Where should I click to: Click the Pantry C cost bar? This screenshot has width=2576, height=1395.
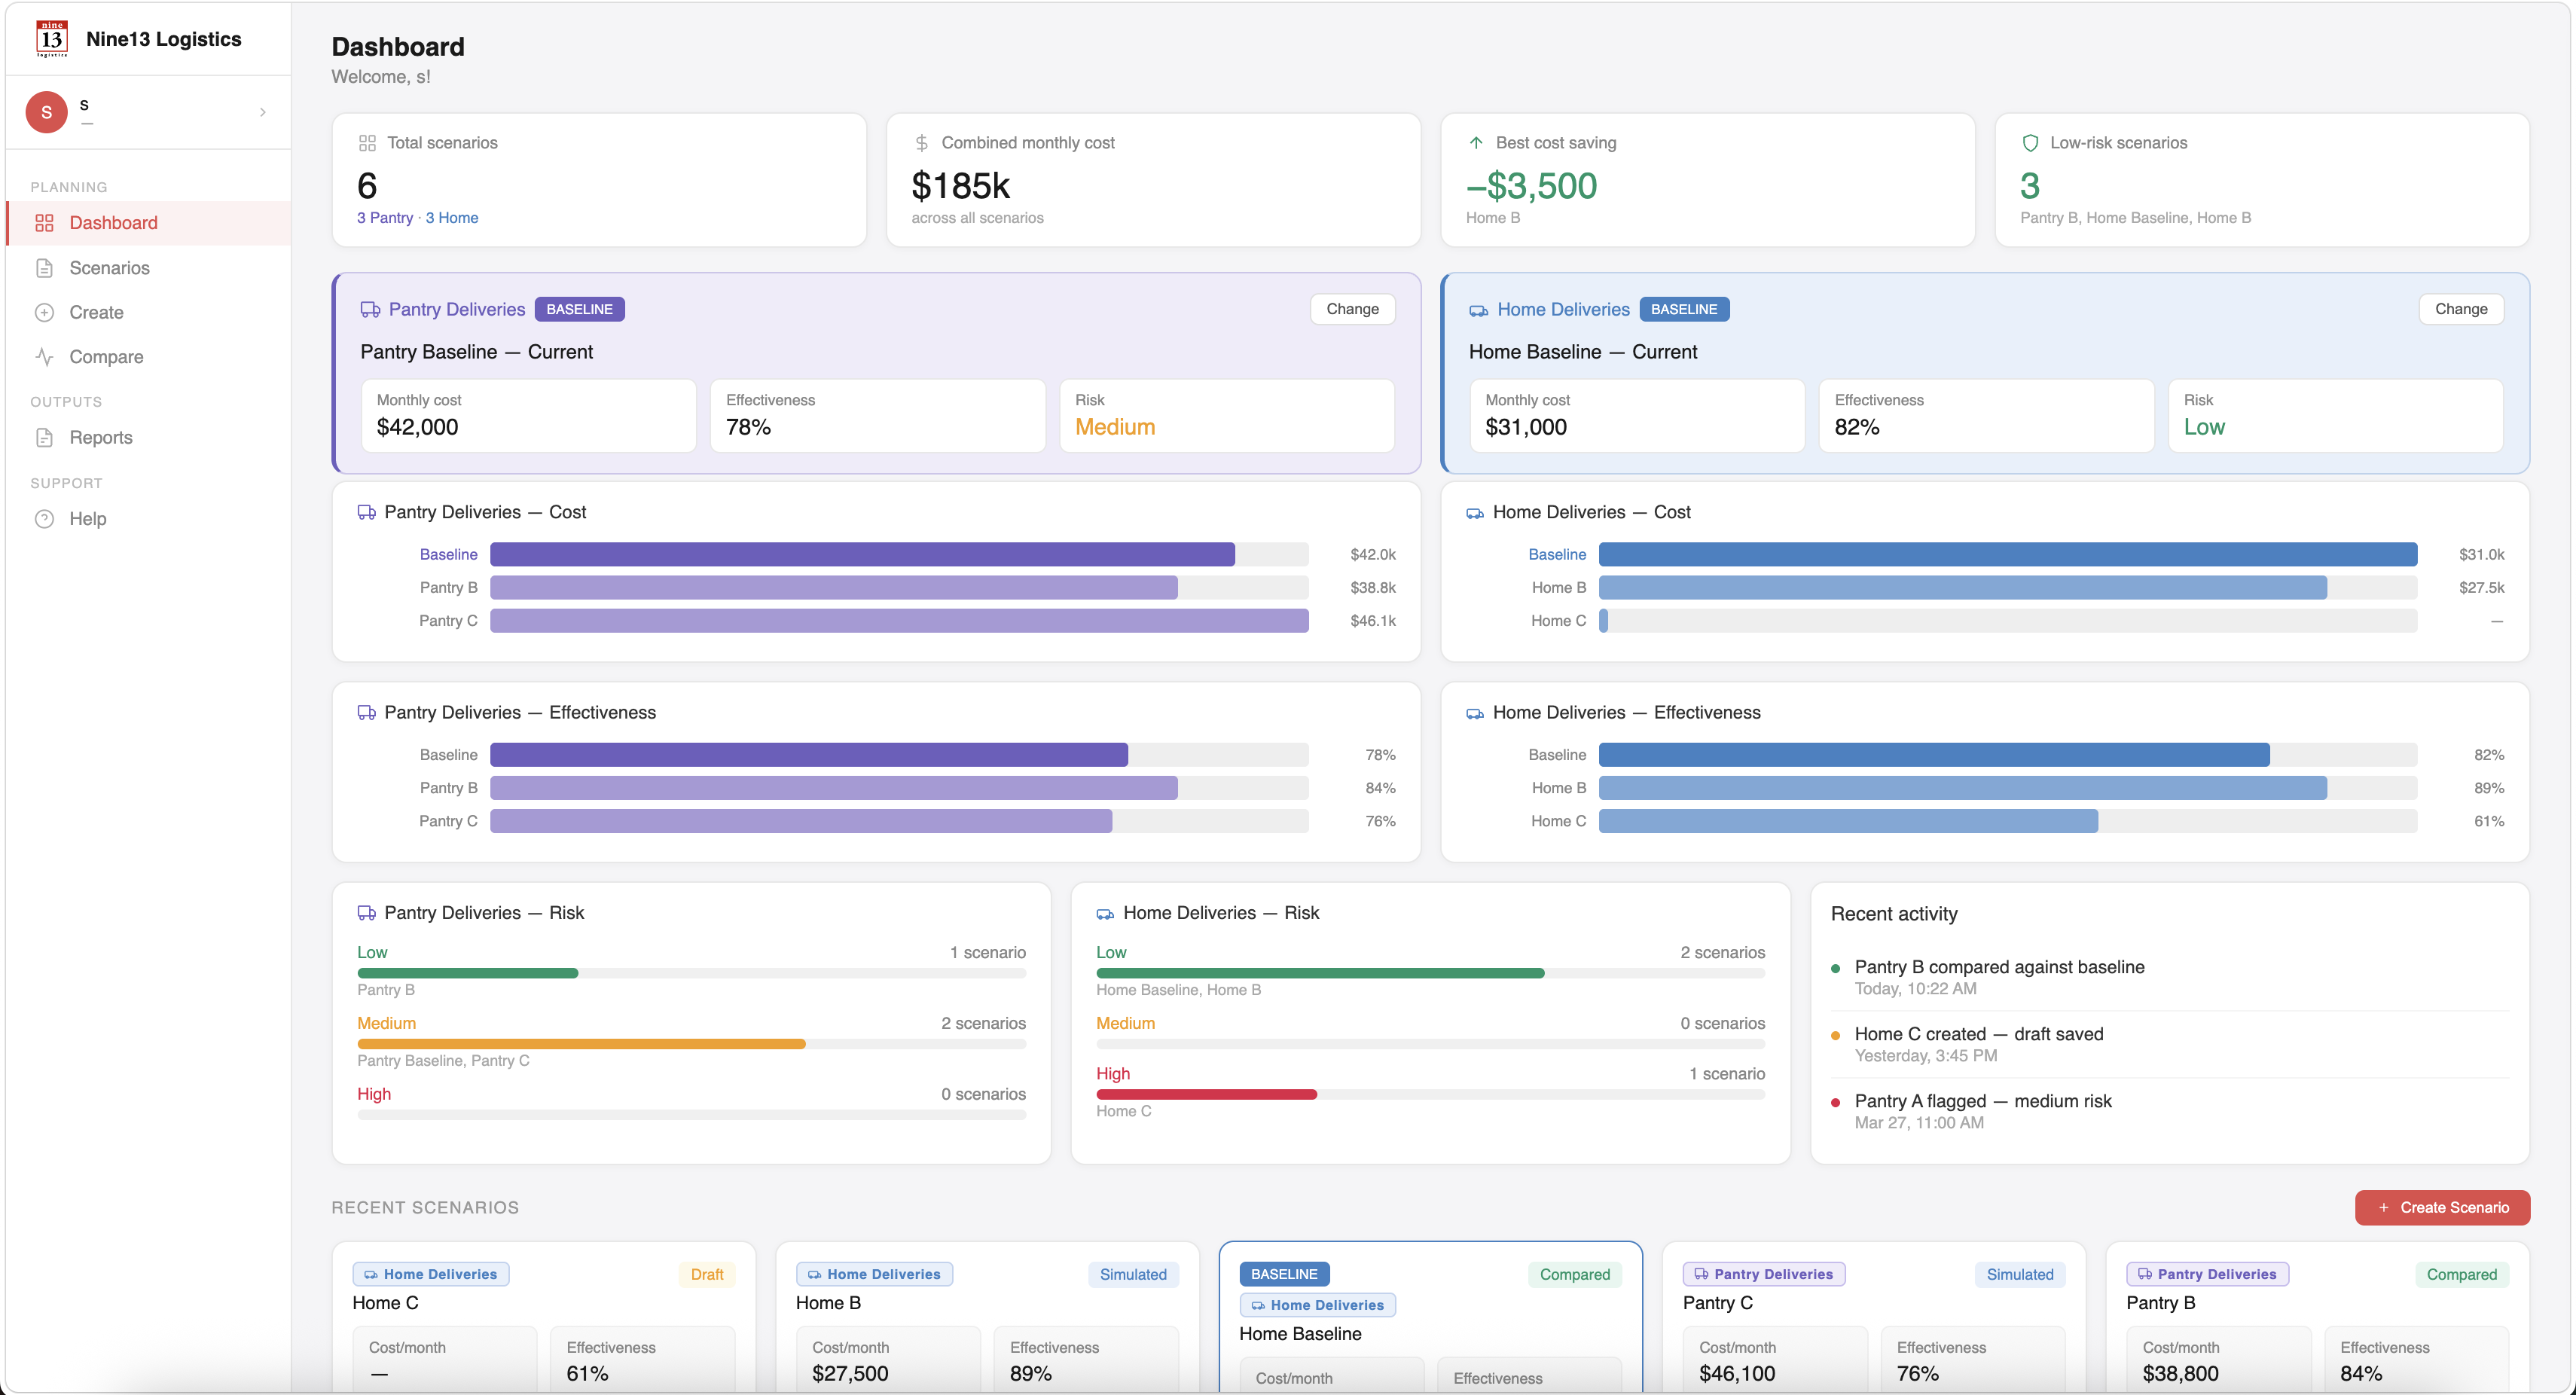point(899,621)
